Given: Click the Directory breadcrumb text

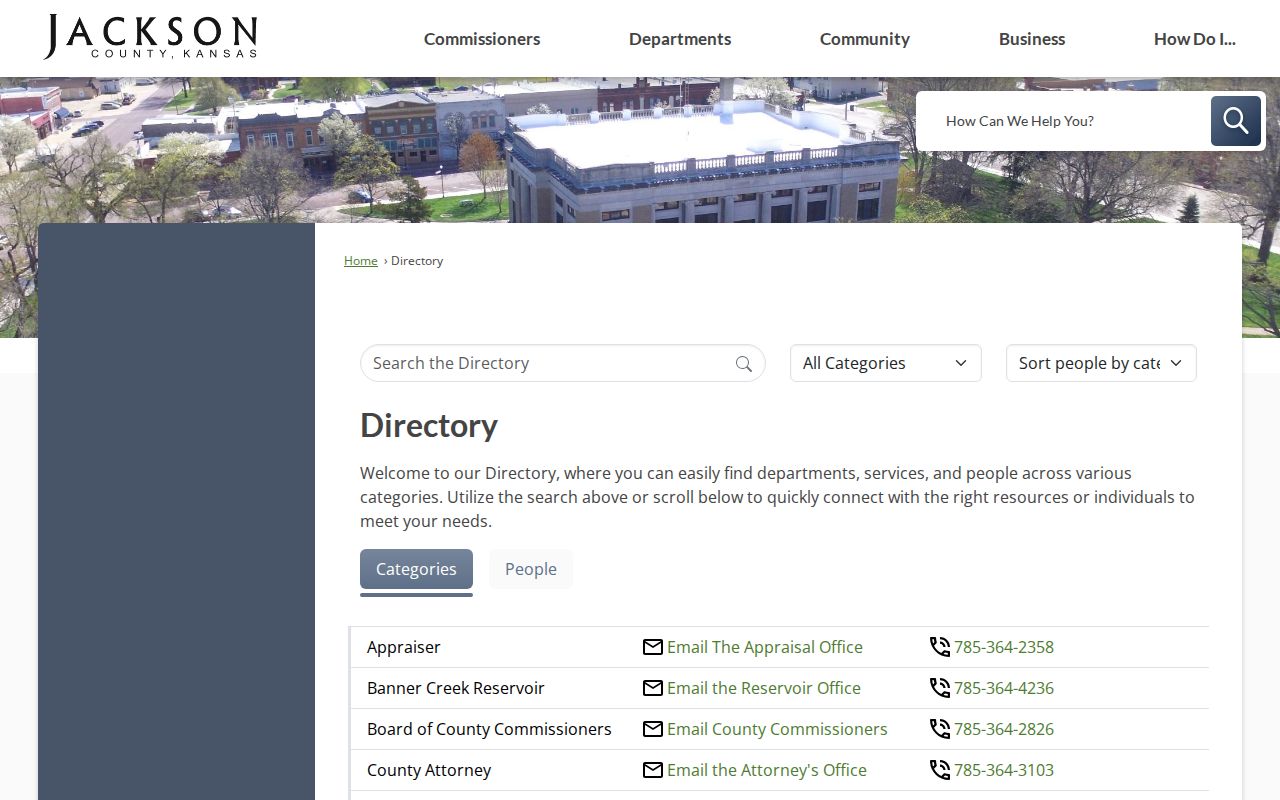Looking at the screenshot, I should (x=417, y=261).
